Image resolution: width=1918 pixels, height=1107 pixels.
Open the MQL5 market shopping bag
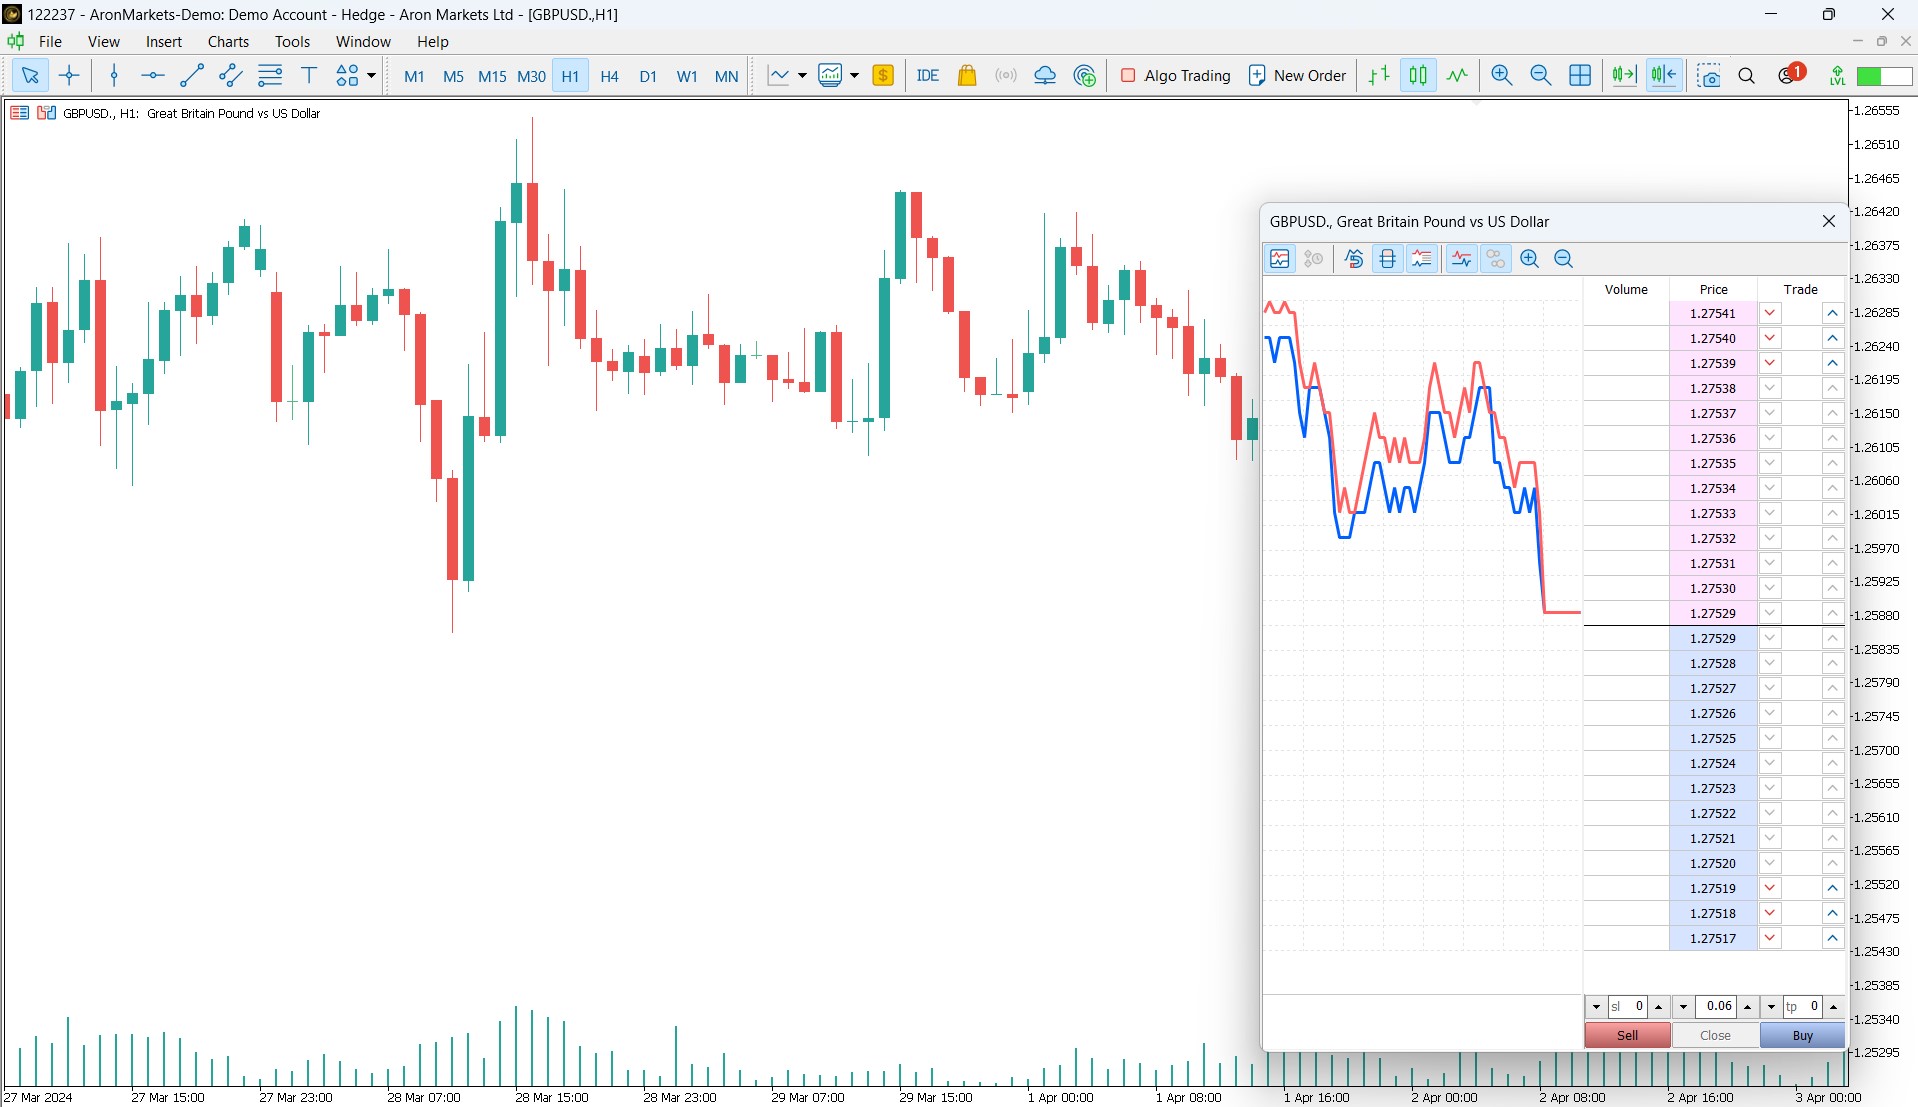[966, 76]
